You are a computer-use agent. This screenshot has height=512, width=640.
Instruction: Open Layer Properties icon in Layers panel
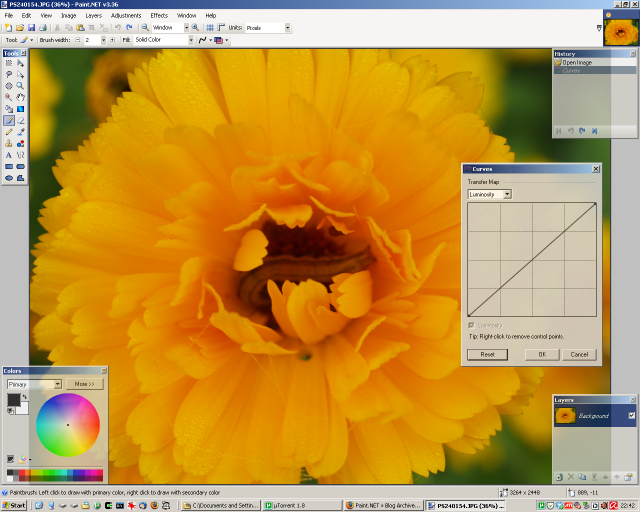[629, 476]
